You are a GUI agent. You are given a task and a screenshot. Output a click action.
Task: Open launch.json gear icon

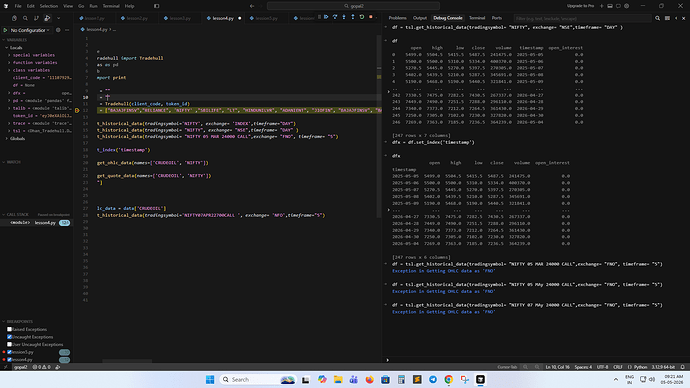point(58,30)
